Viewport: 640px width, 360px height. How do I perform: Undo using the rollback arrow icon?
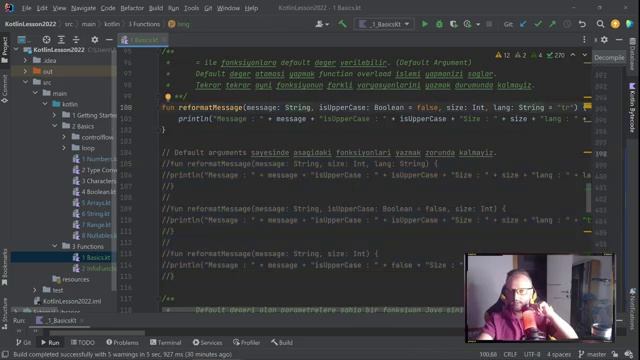pyautogui.click(x=582, y=24)
